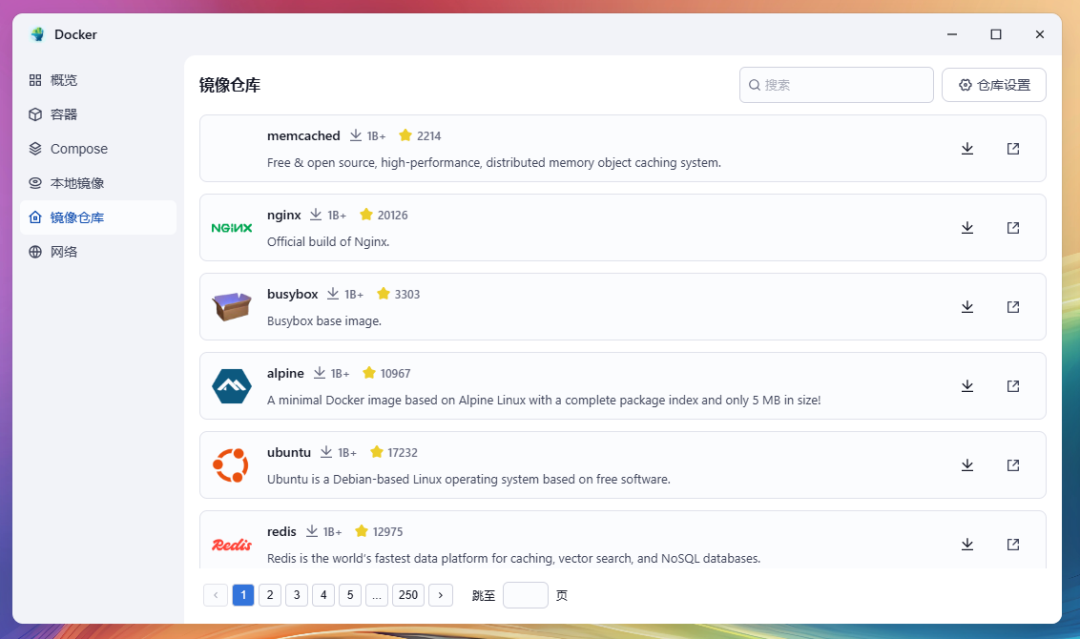The width and height of the screenshot is (1080, 639).
Task: Open 本地镜像 local images in sidebar
Action: 98,183
